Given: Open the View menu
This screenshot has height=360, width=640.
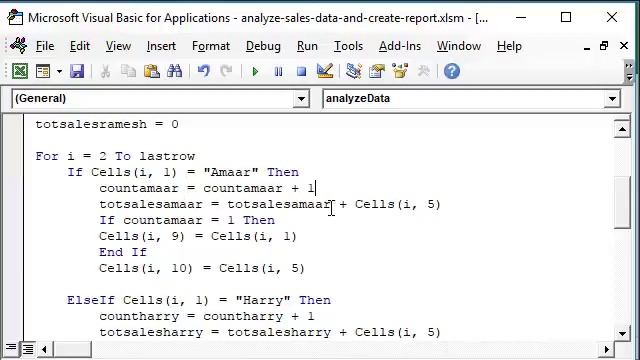Looking at the screenshot, I should coord(118,46).
